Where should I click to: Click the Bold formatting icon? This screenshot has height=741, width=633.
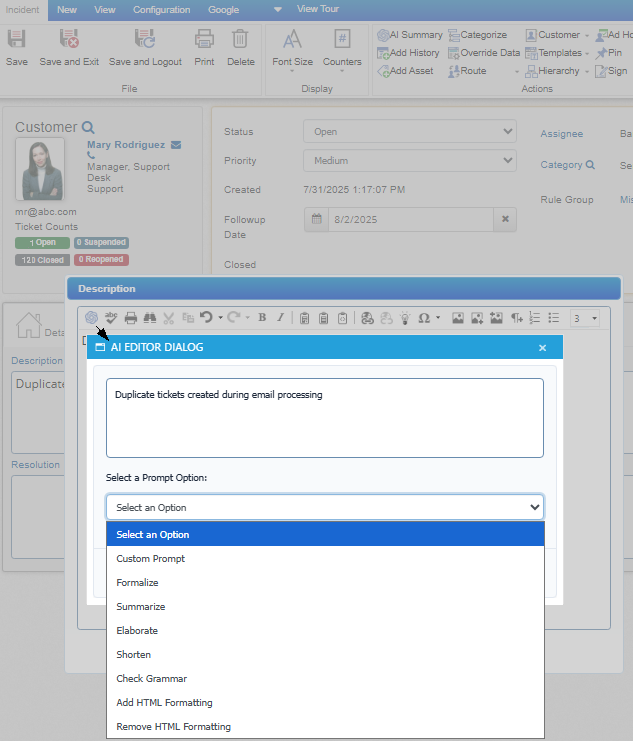coord(262,318)
